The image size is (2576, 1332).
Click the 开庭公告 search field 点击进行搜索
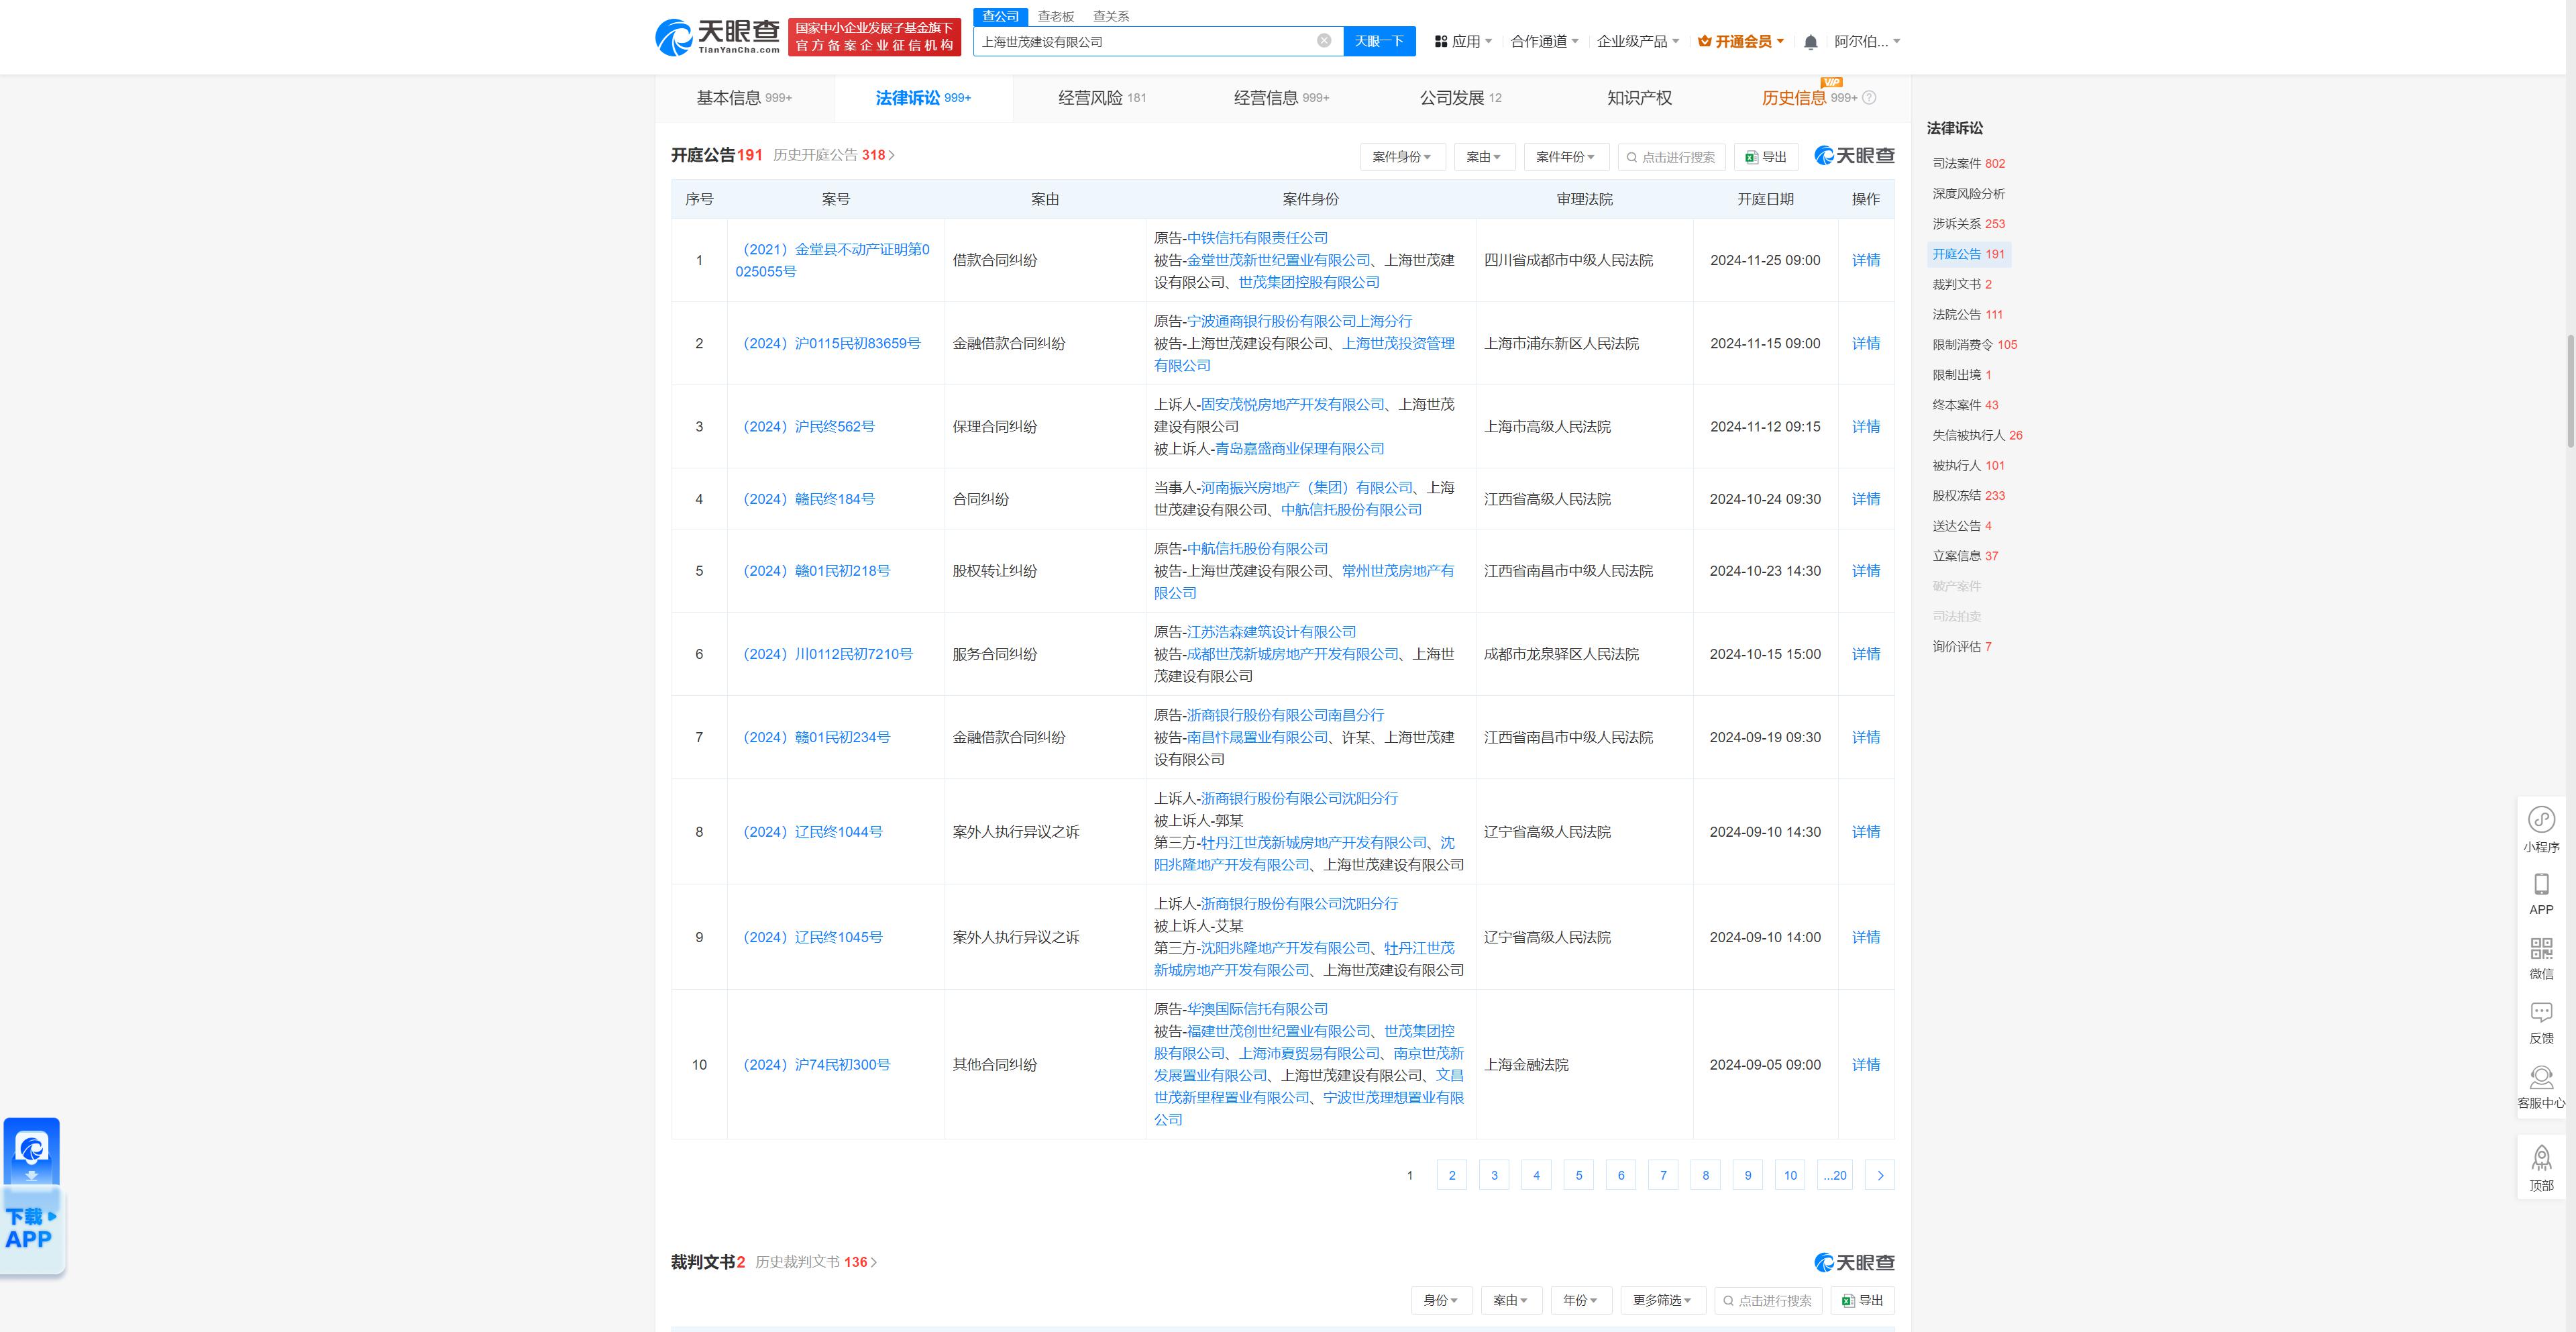1671,157
